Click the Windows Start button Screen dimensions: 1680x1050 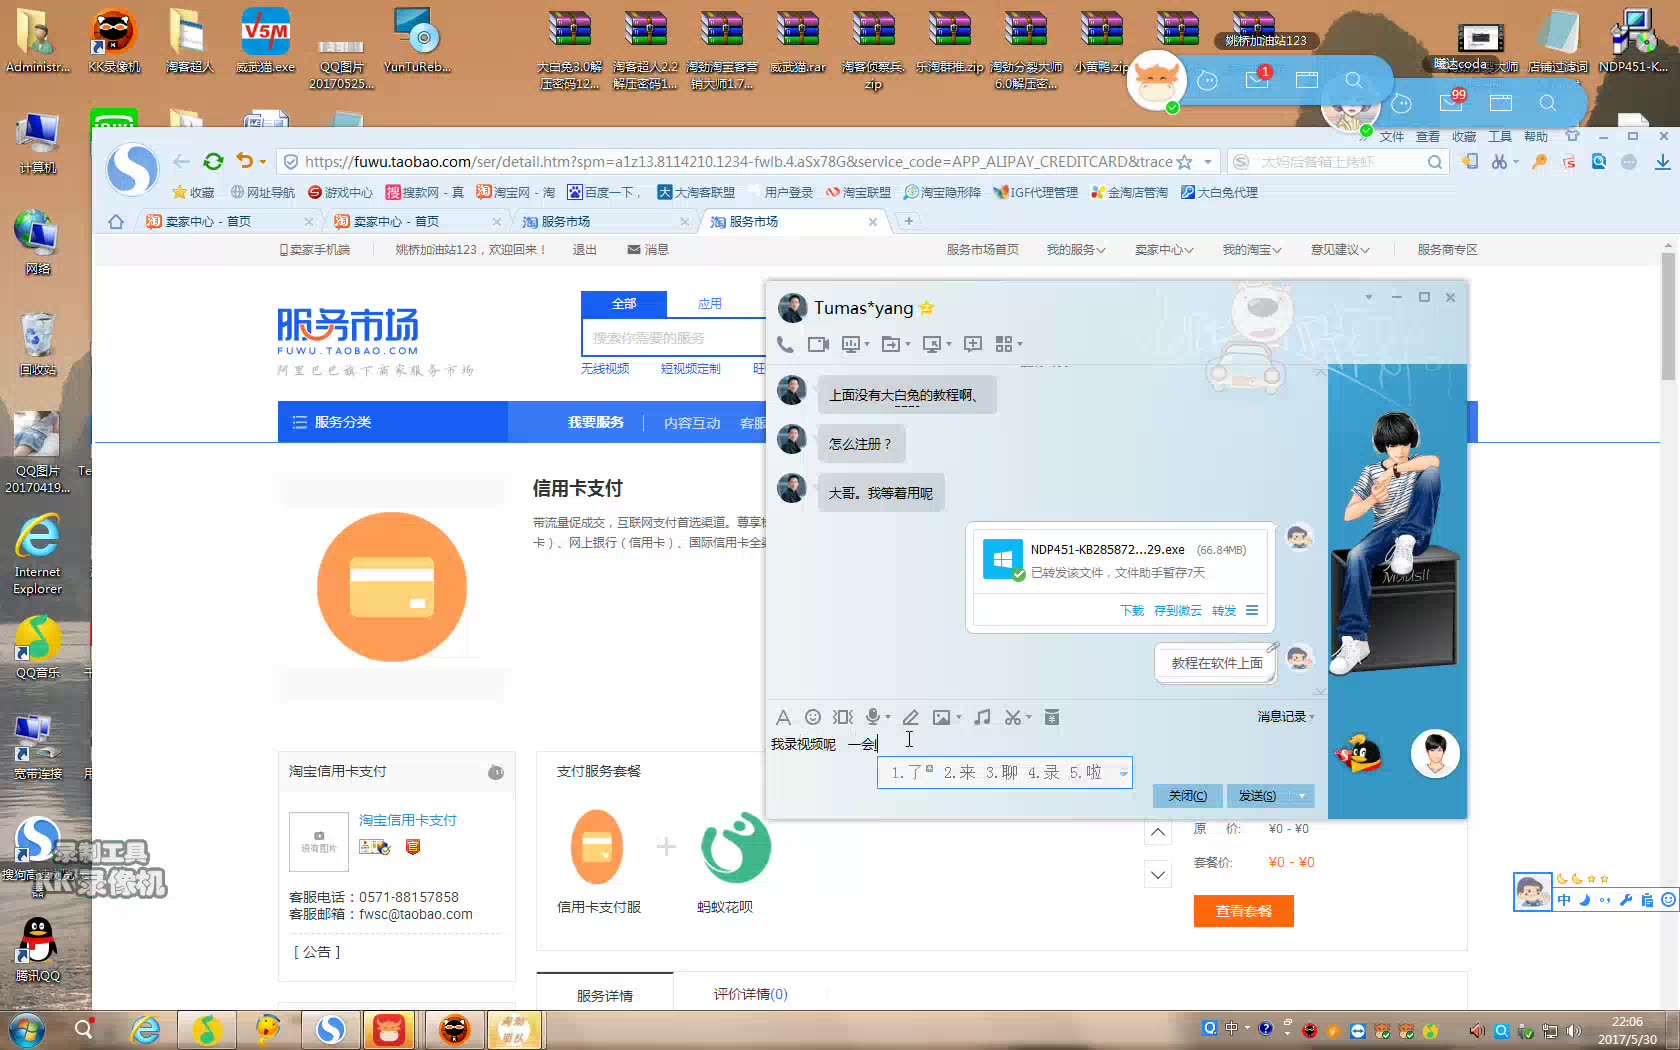[27, 1029]
